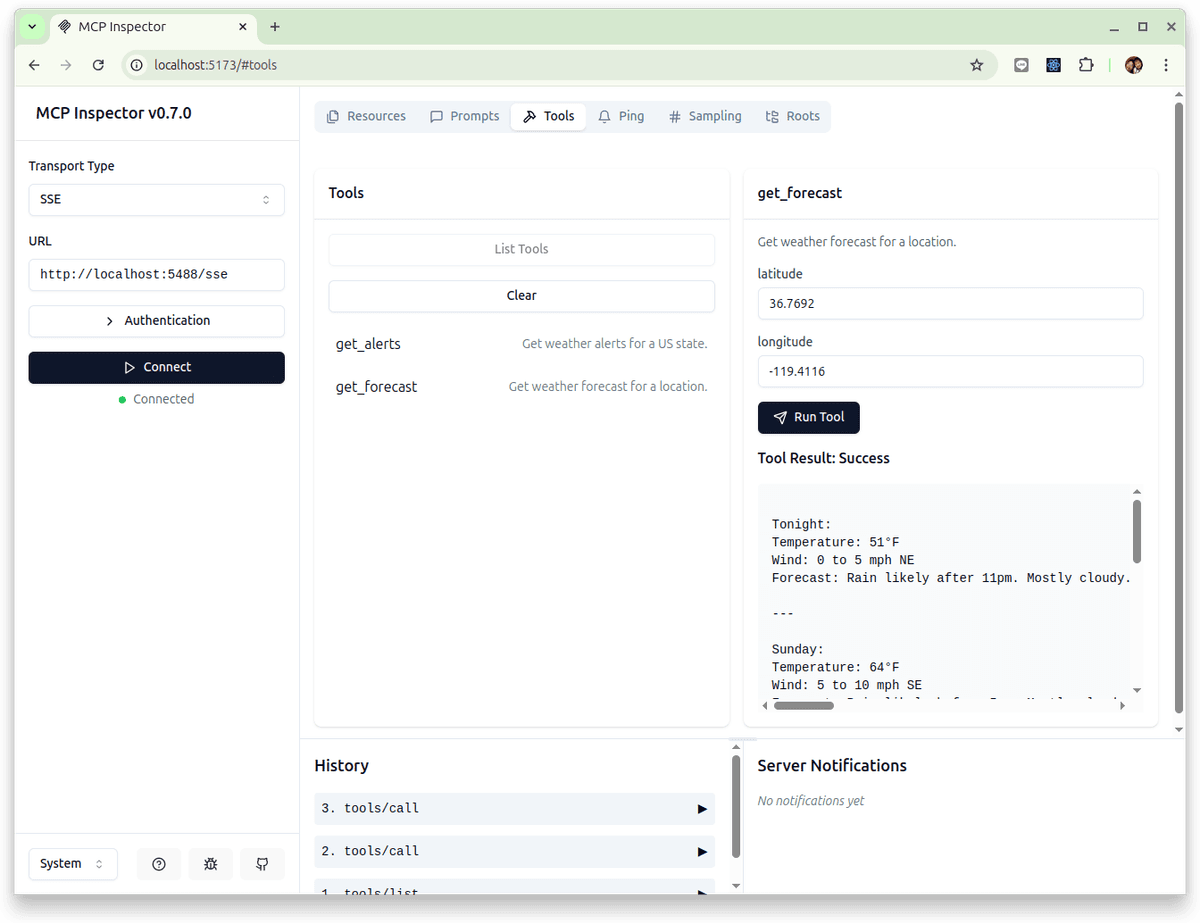Click the List Tools button
This screenshot has width=1200, height=923.
[521, 249]
